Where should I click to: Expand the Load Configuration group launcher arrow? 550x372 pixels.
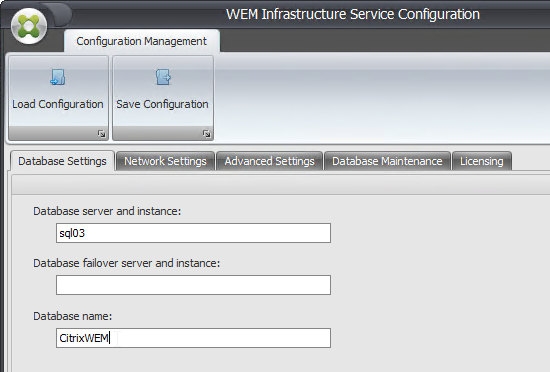coord(101,134)
